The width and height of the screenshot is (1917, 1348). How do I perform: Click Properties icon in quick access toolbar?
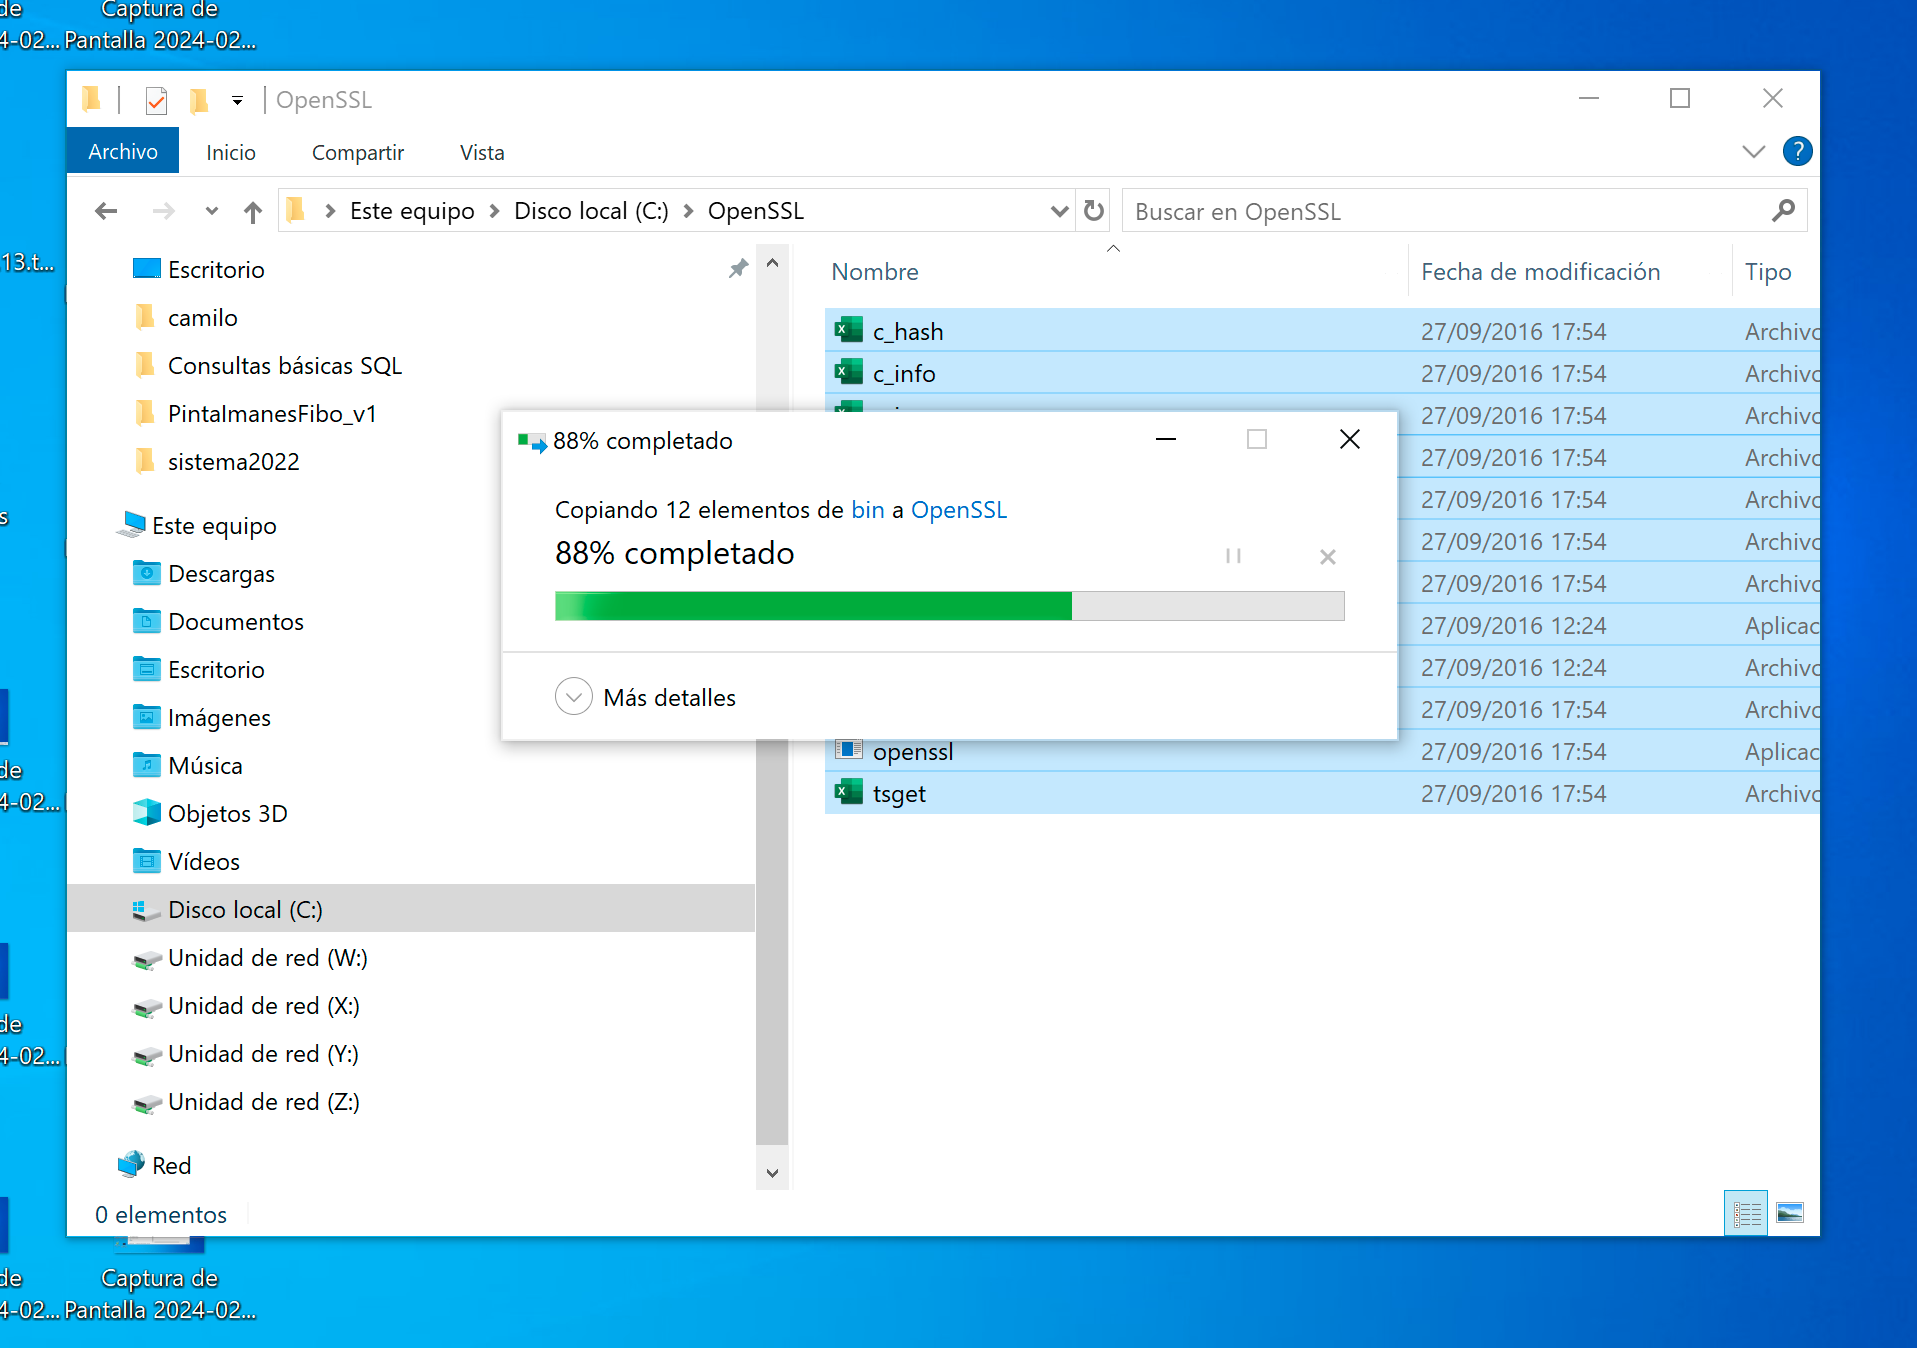coord(156,100)
